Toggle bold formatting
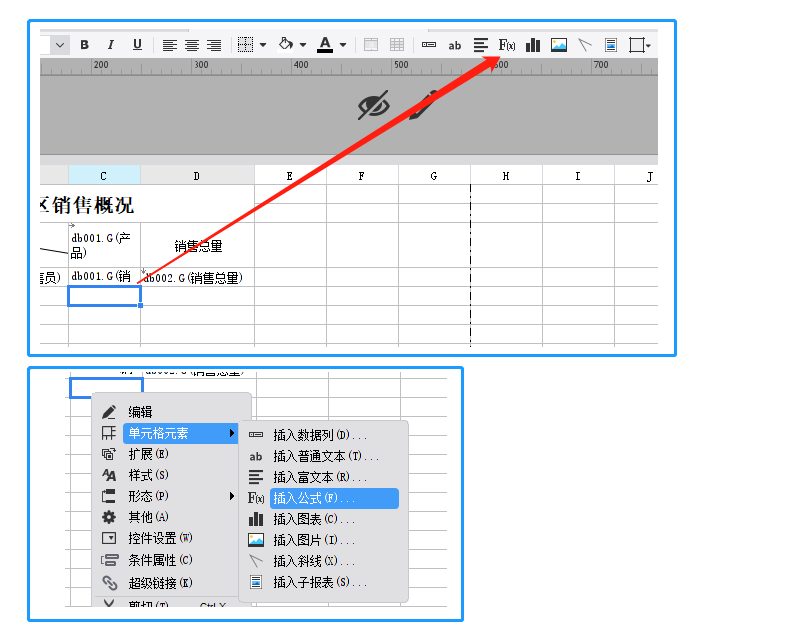Viewport: 804px width, 633px height. coord(86,44)
